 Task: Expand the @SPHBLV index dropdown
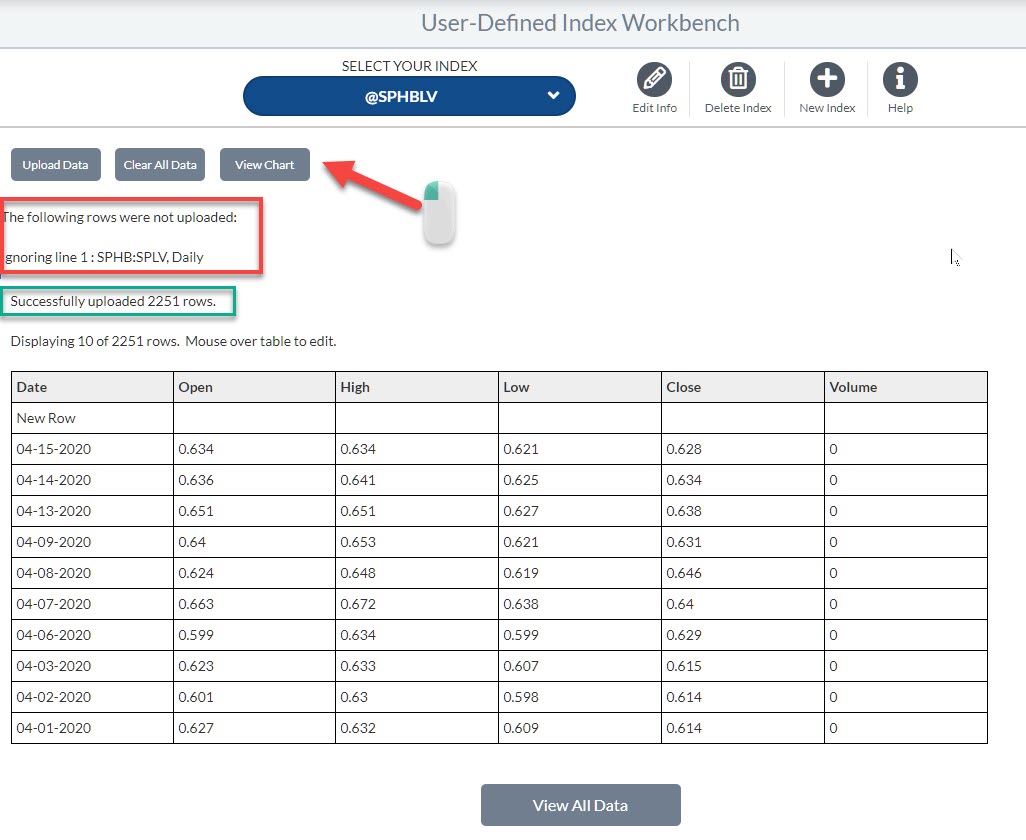point(409,97)
